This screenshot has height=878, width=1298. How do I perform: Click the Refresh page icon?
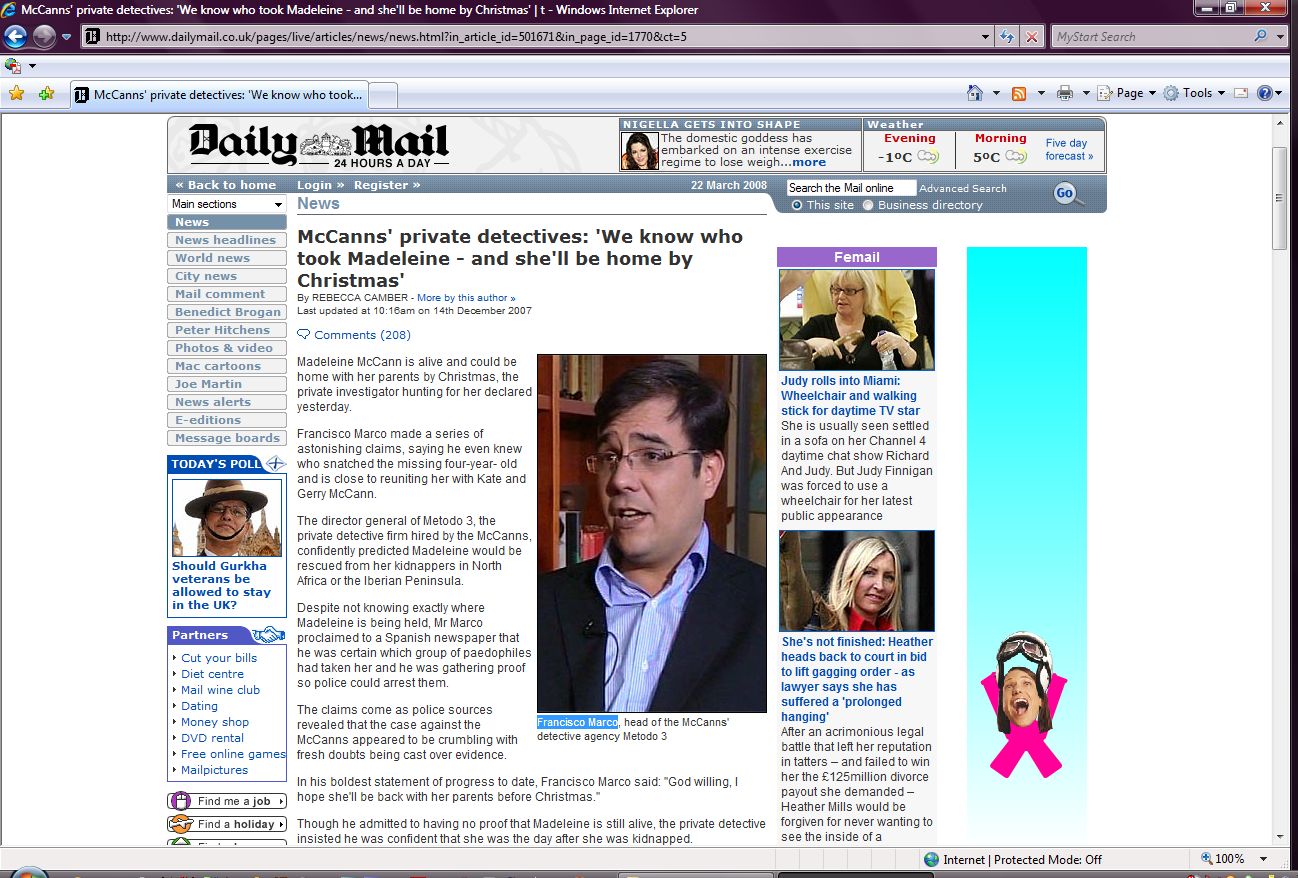[x=1008, y=37]
